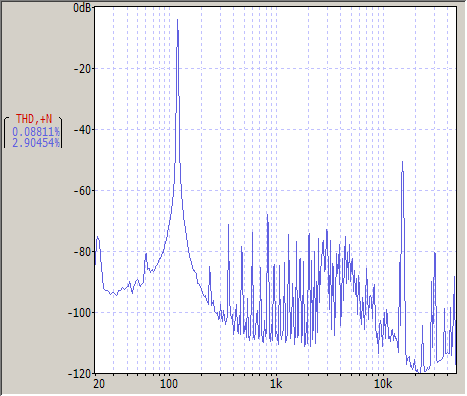Click the -120 dB axis label

coord(79,374)
